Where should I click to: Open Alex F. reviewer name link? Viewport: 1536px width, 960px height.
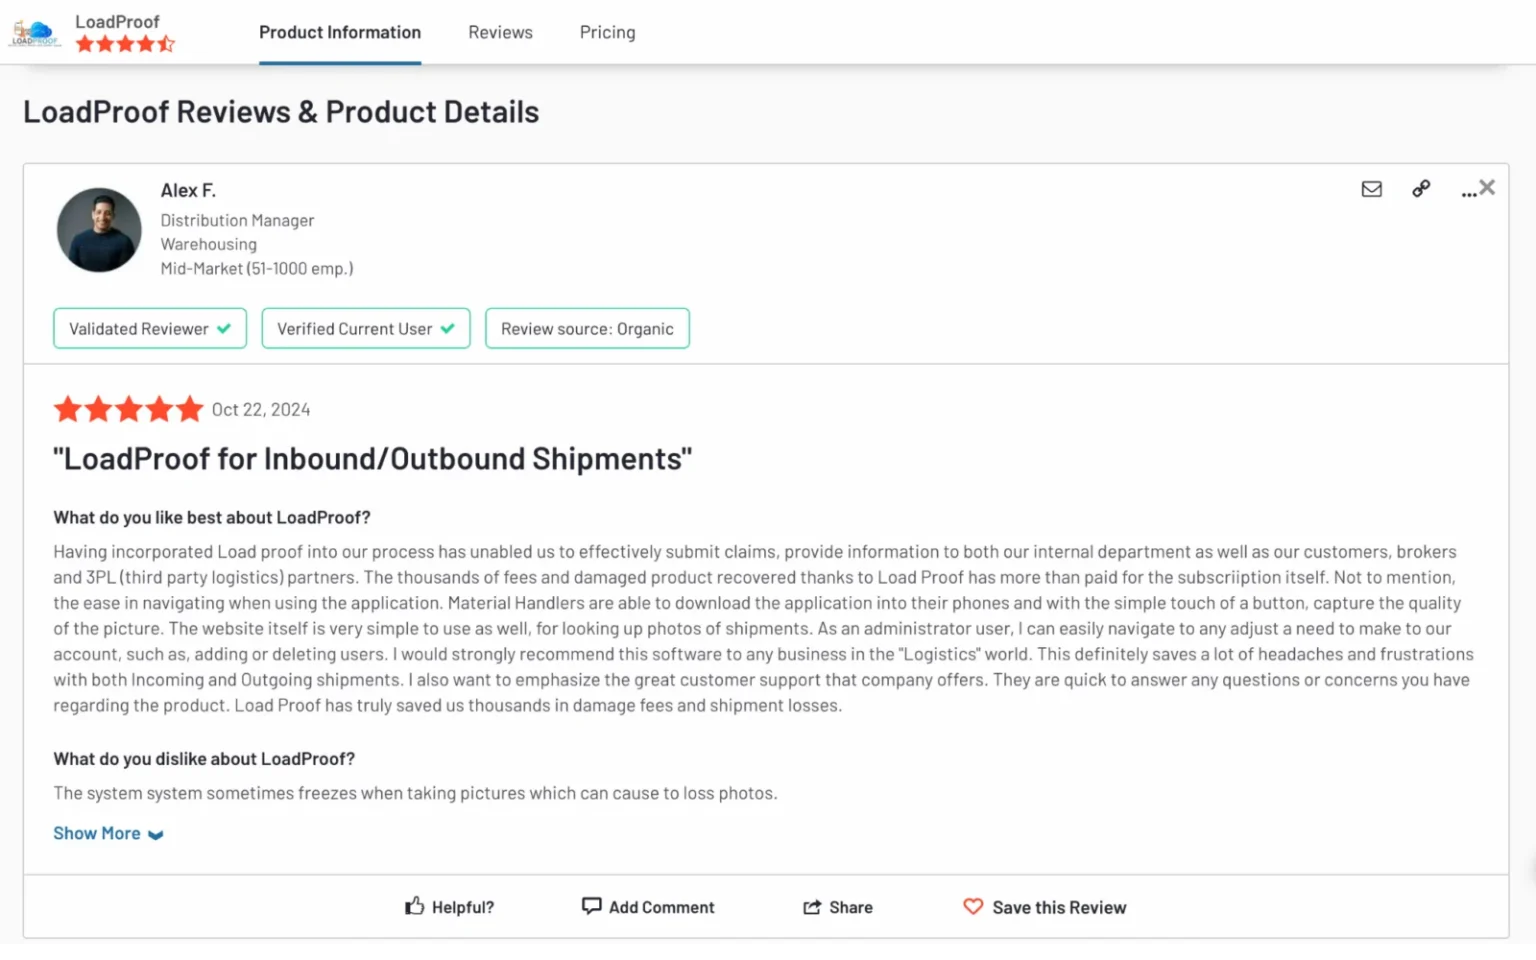tap(188, 190)
